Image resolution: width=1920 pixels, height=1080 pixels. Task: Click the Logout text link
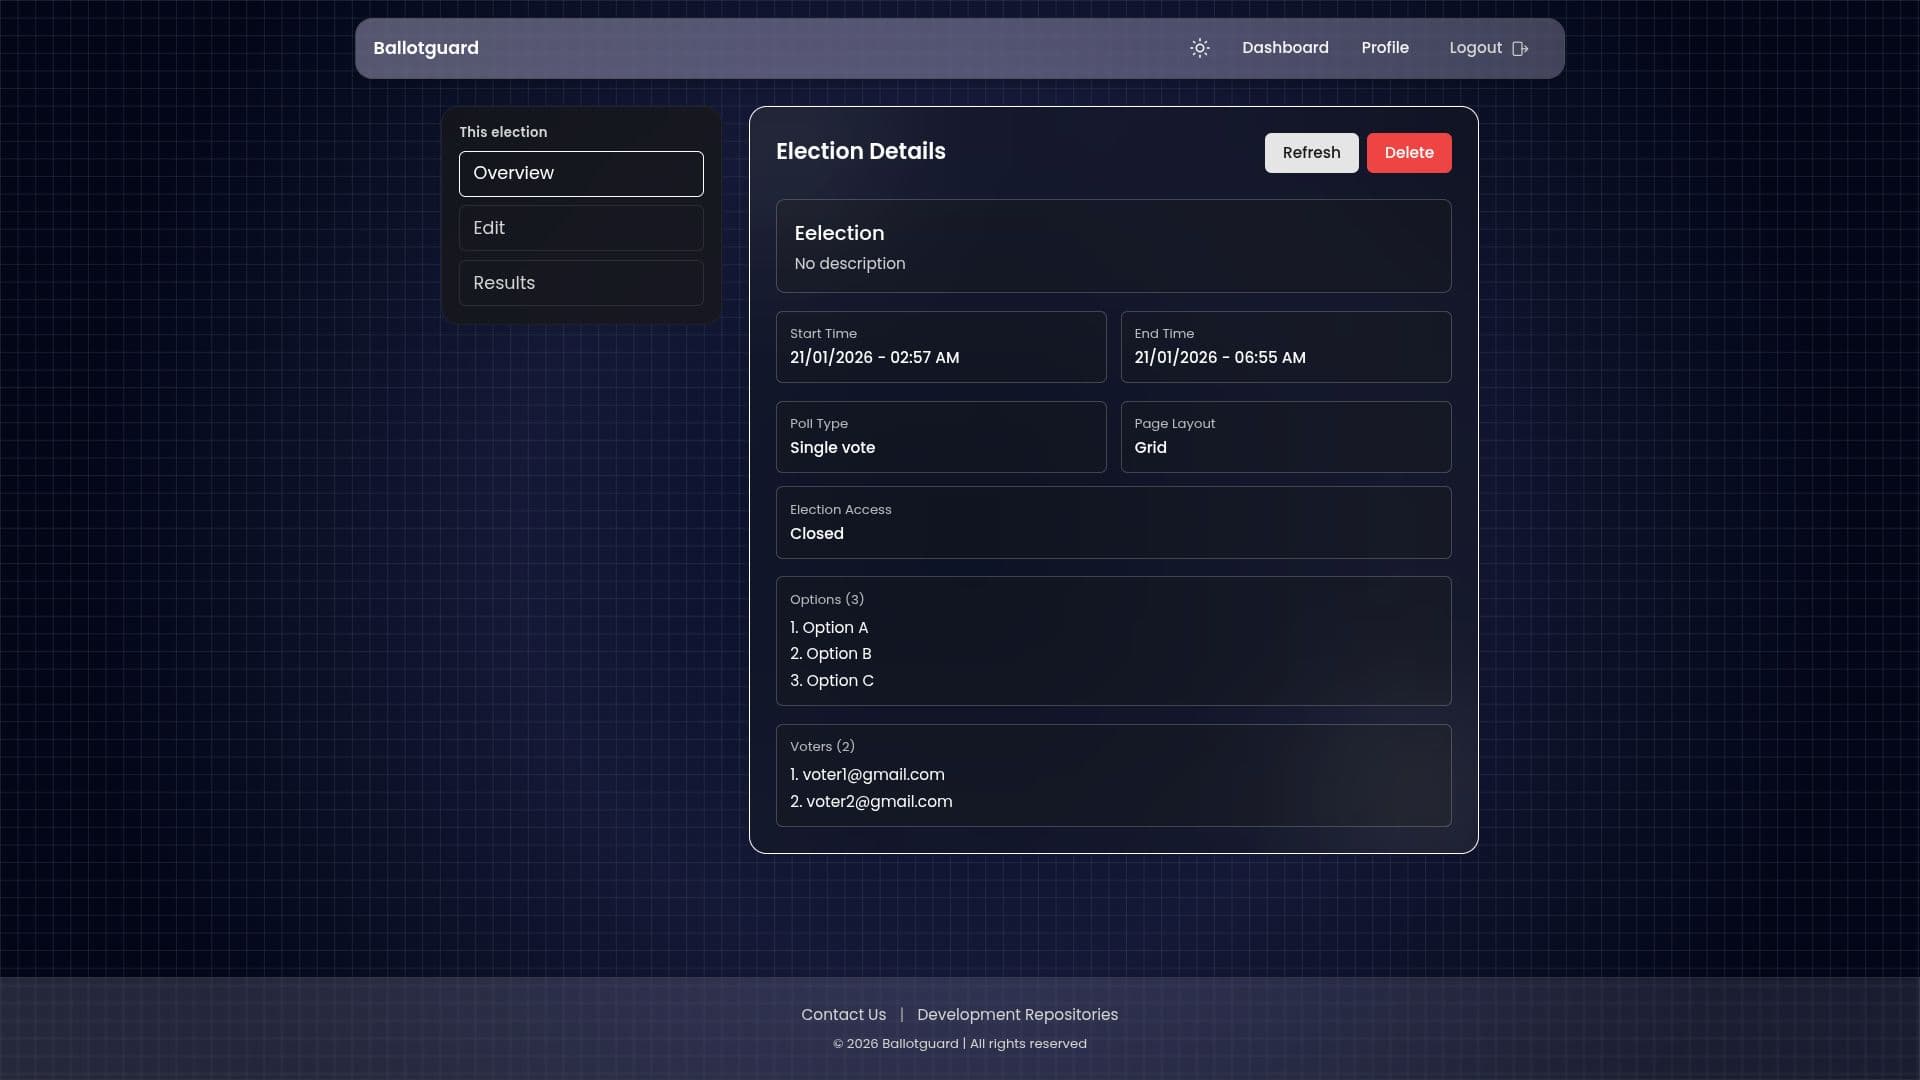click(1475, 48)
